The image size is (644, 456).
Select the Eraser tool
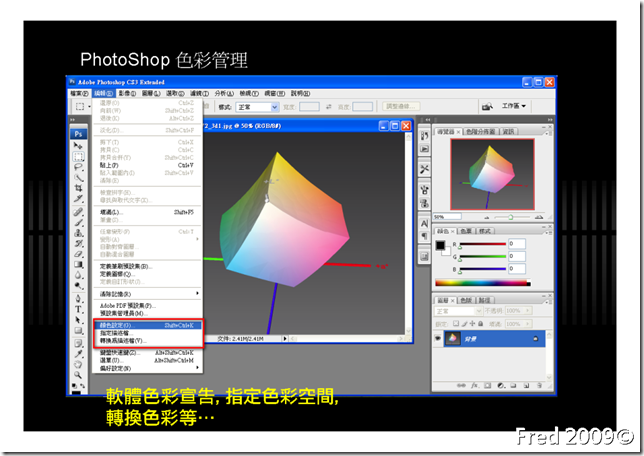click(x=78, y=254)
